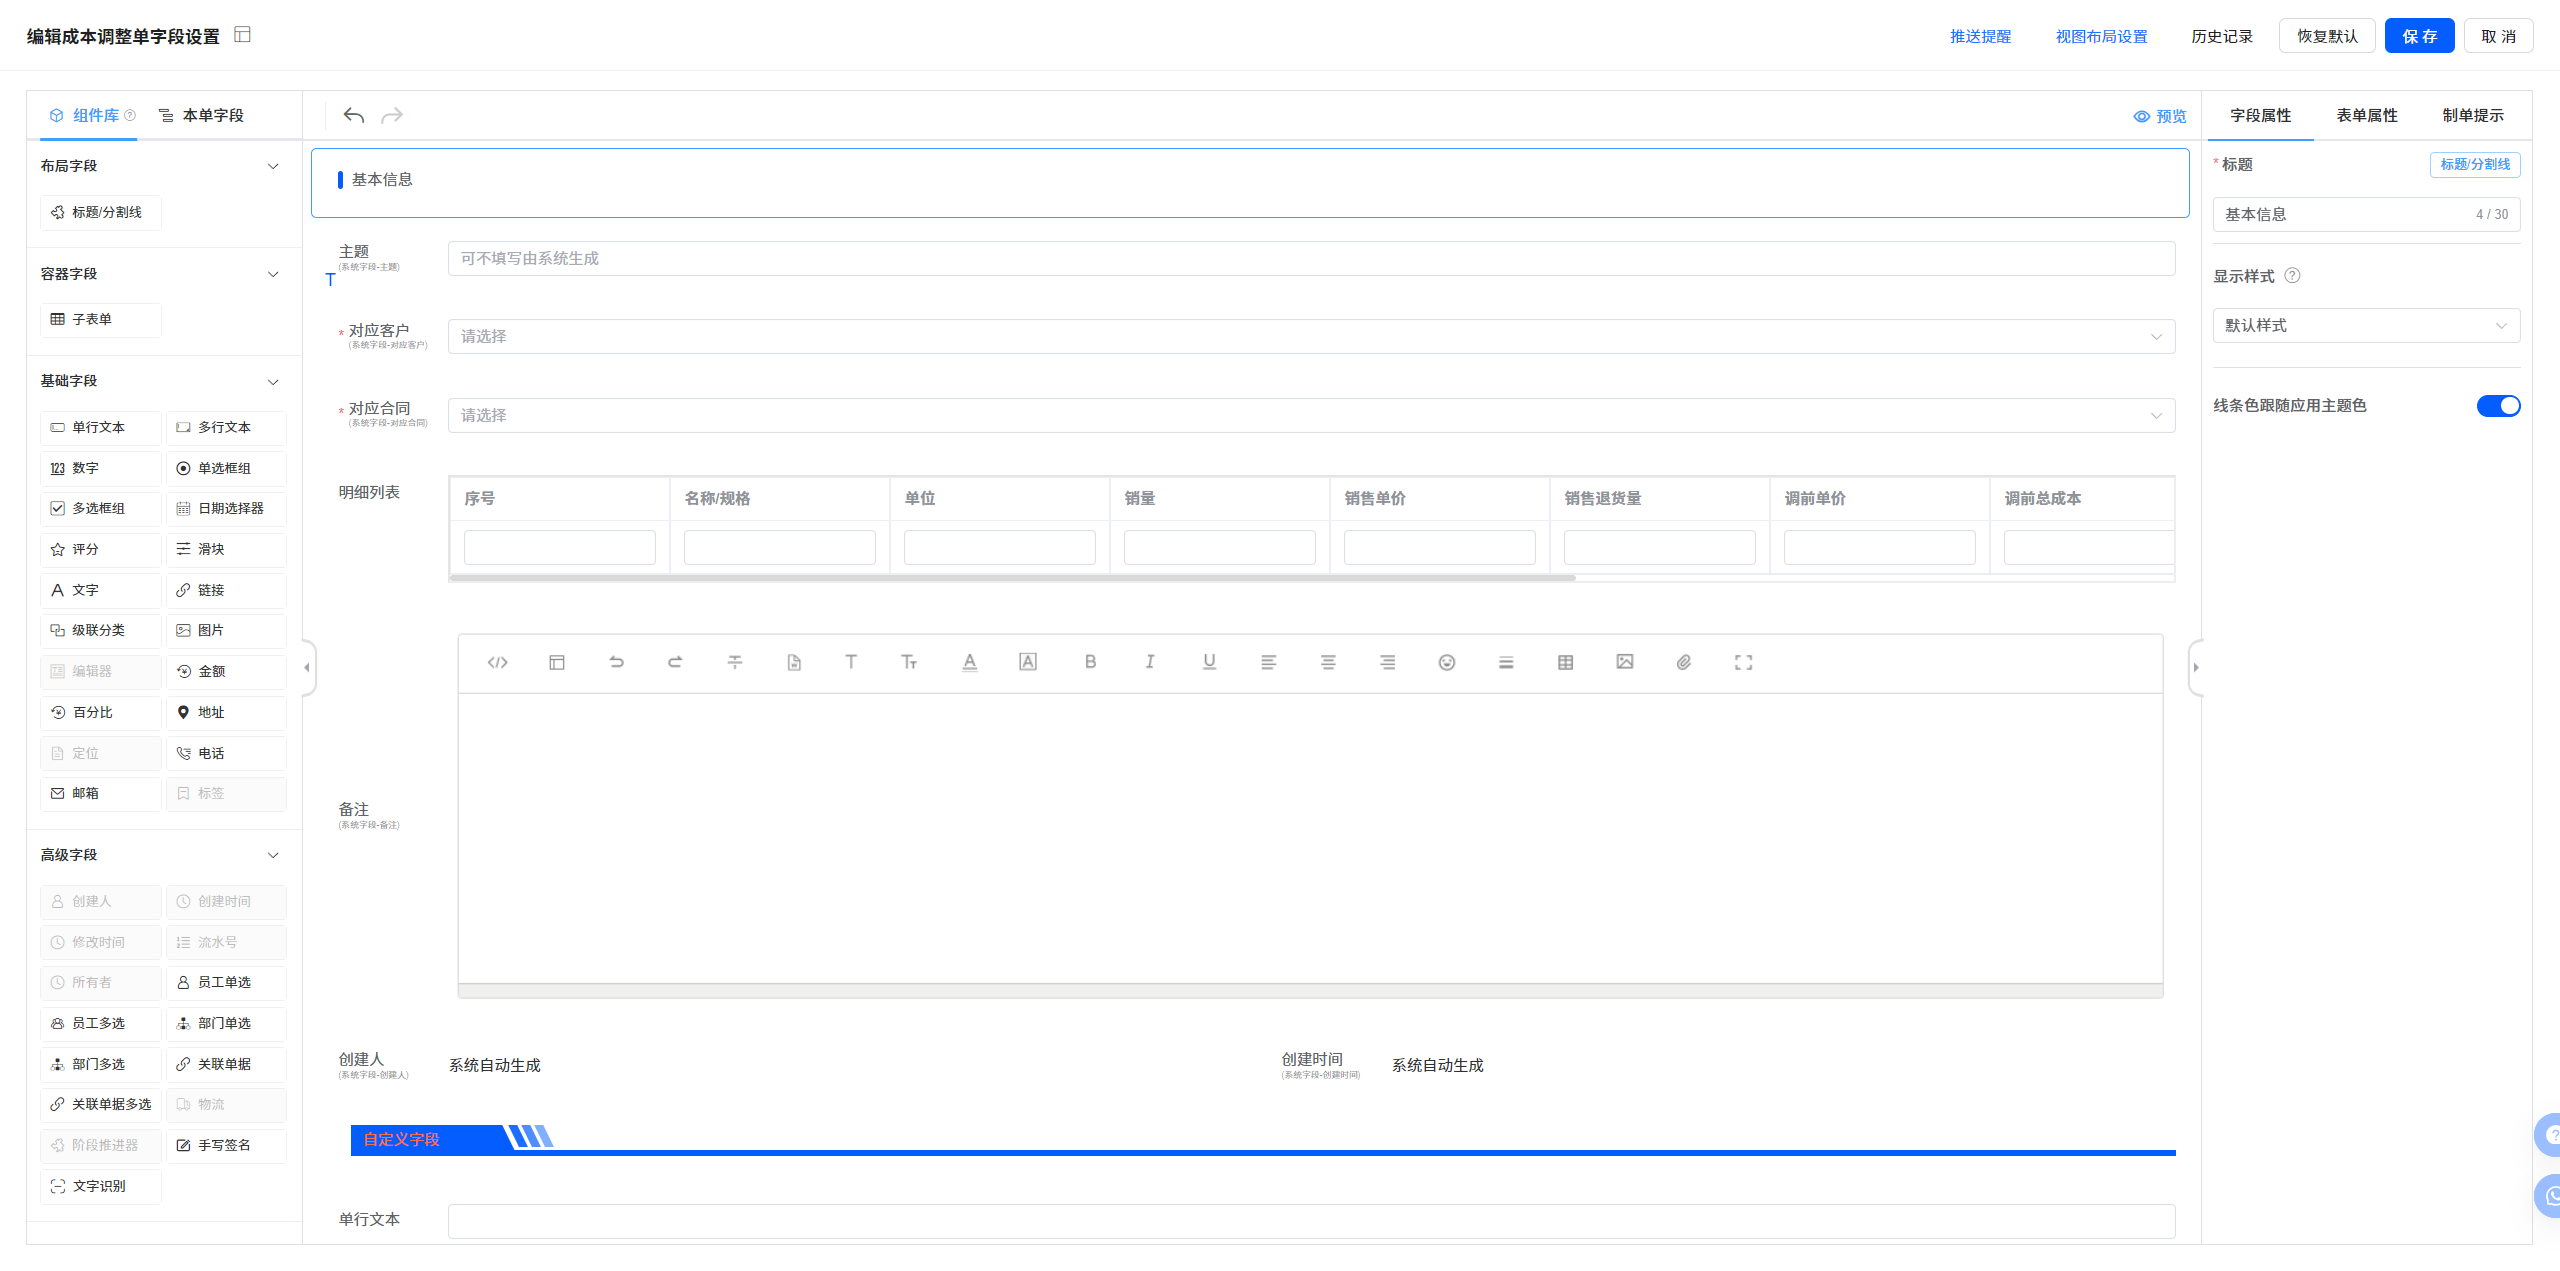Click the italic icon in editor toolbar

click(x=1149, y=662)
